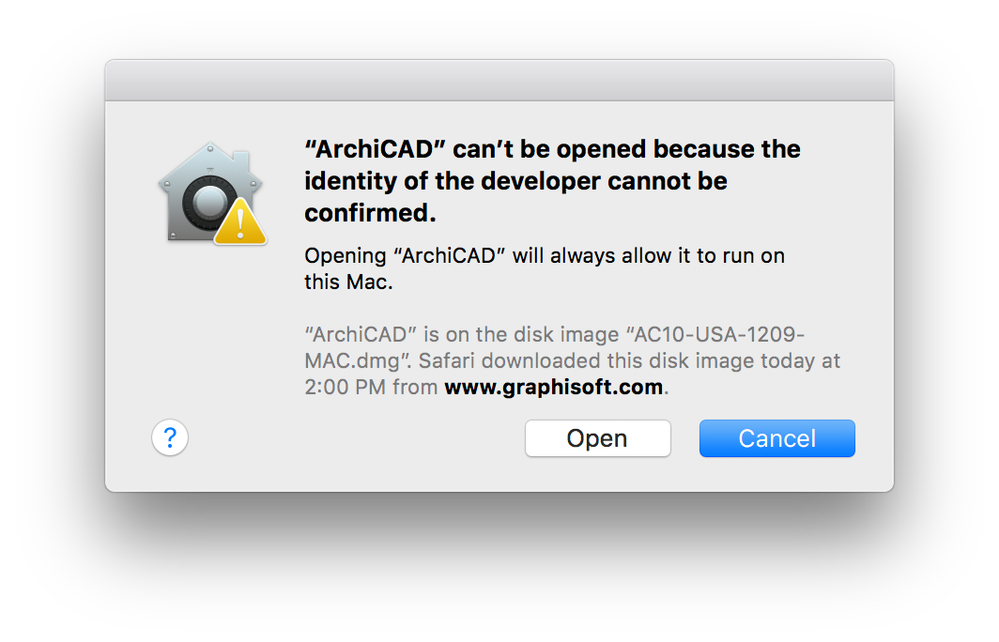Click the word "confirmed." in the heading
This screenshot has height=642, width=999.
[371, 215]
